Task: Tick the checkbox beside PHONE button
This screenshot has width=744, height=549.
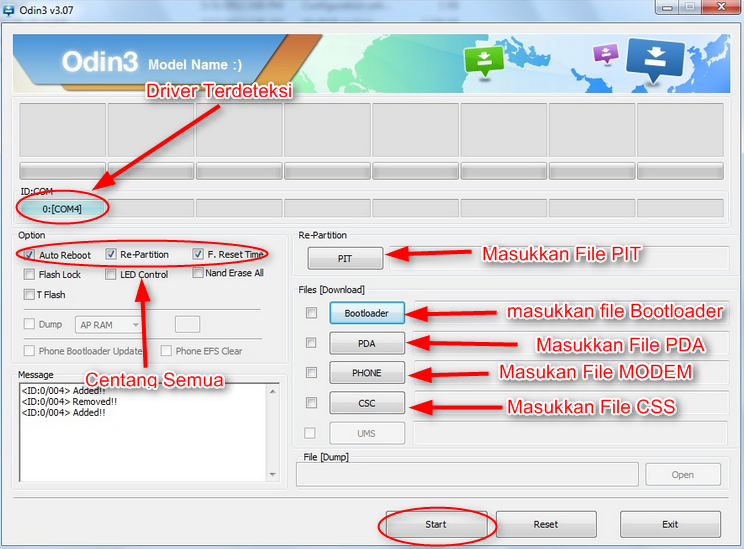Action: click(311, 372)
